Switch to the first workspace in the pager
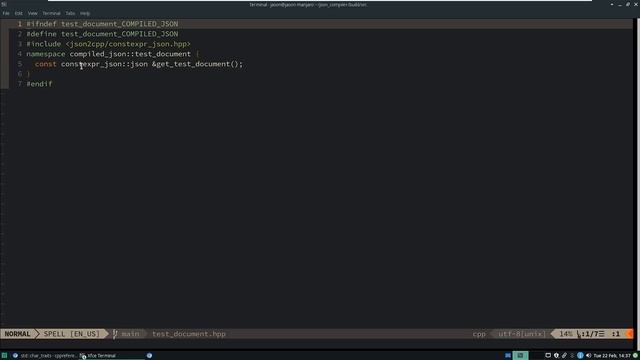The height and width of the screenshot is (360, 640). coord(508,356)
